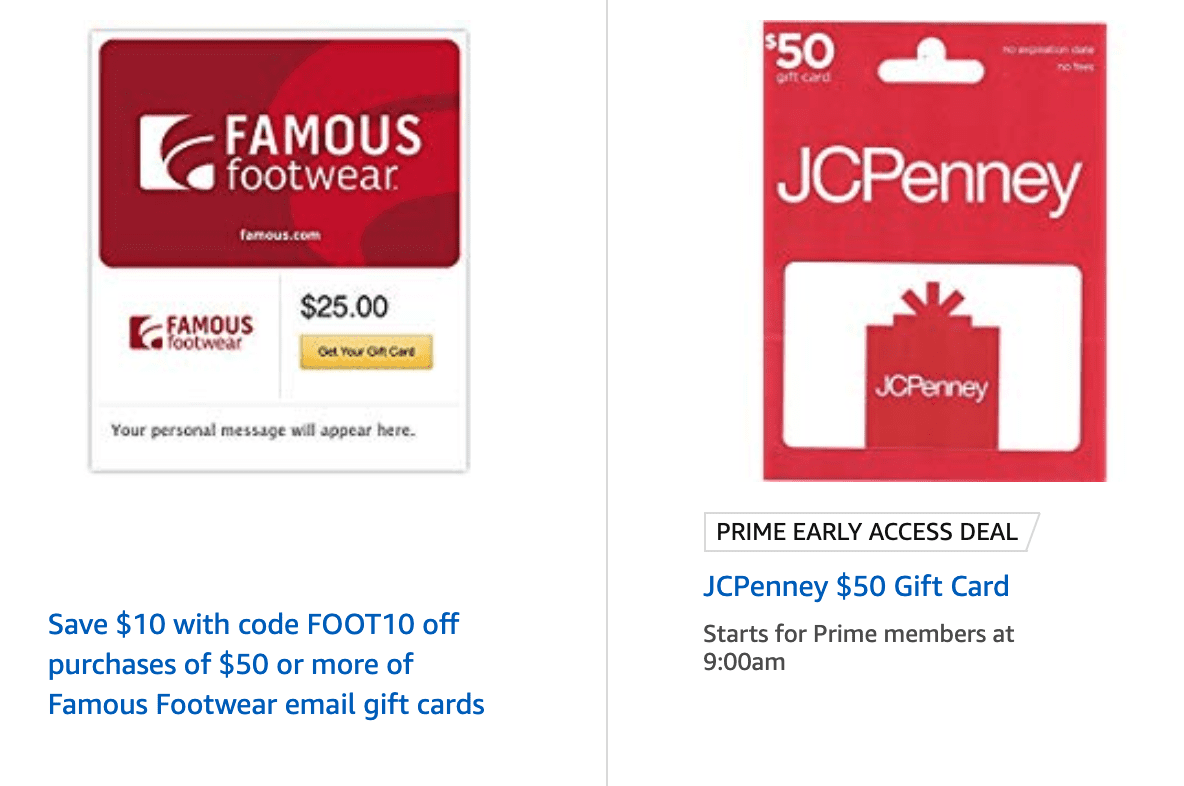1184x786 pixels.
Task: Click the Save $10 with code FOOT10 link
Action: [x=253, y=664]
